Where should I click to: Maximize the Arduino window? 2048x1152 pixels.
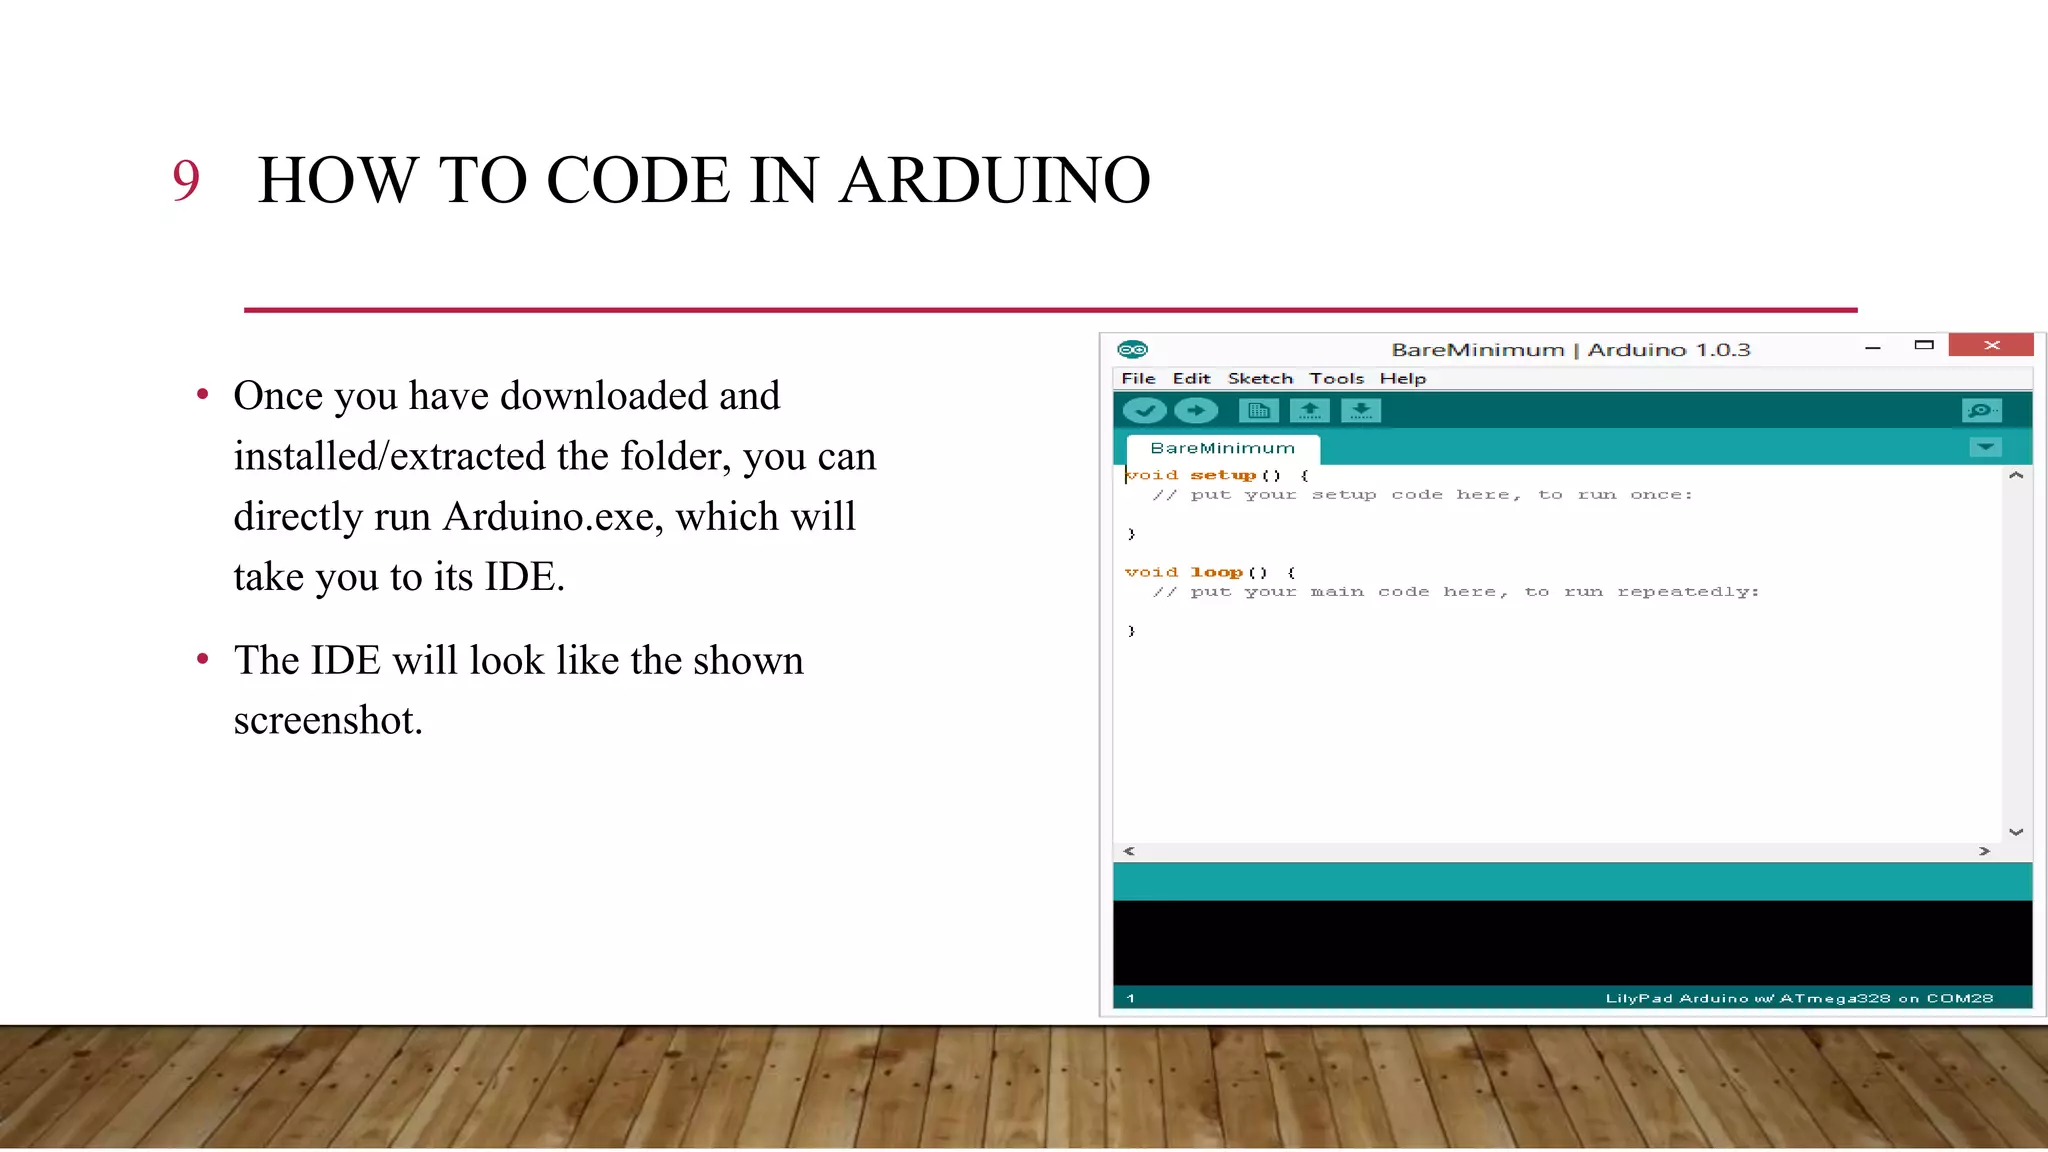(1924, 345)
